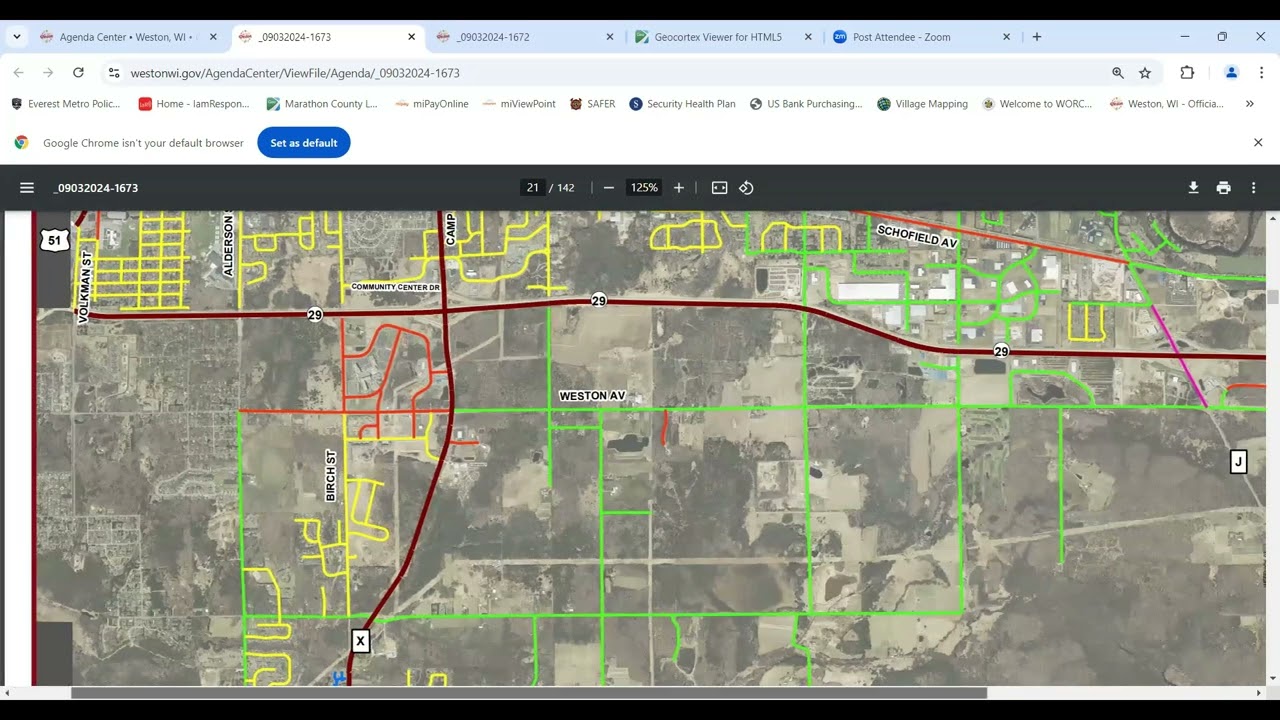Bookmark this tab with star icon
Screen dimensions: 1280x720
pyautogui.click(x=1145, y=73)
